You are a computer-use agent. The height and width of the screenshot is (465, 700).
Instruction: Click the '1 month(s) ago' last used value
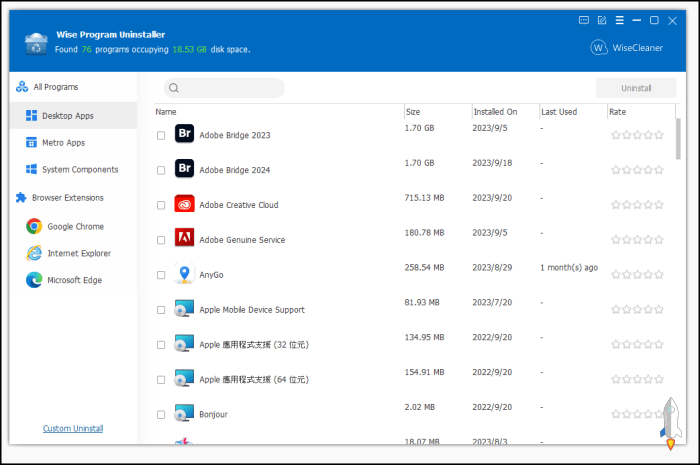569,267
